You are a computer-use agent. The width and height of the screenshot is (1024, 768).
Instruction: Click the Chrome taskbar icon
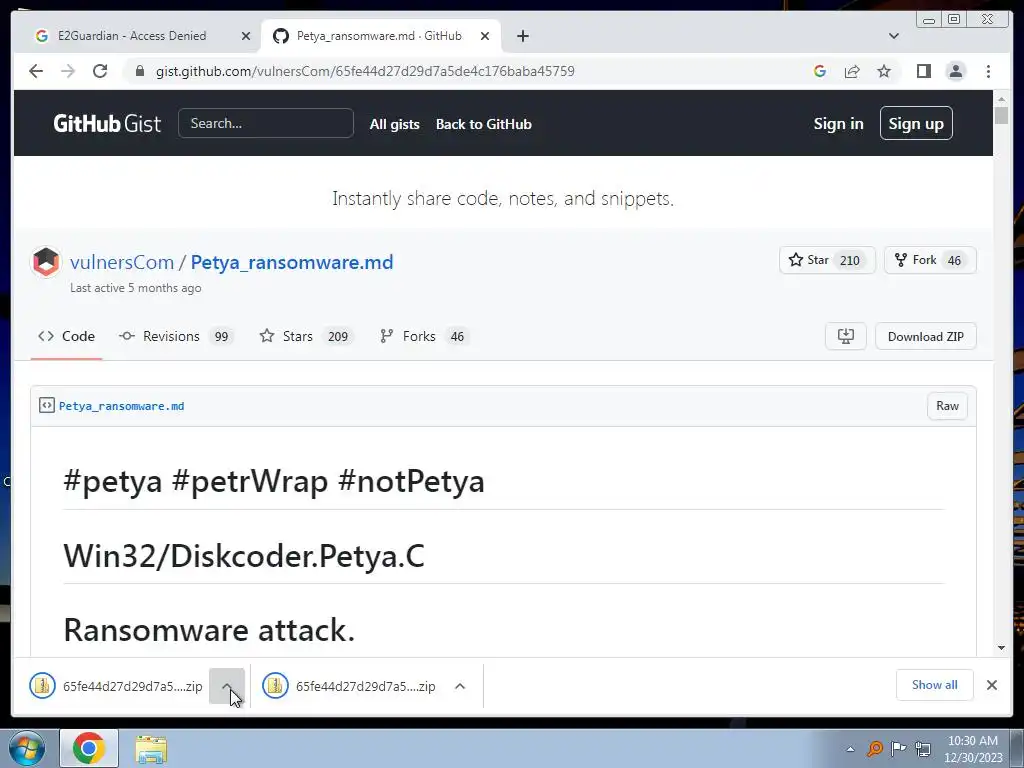click(89, 748)
